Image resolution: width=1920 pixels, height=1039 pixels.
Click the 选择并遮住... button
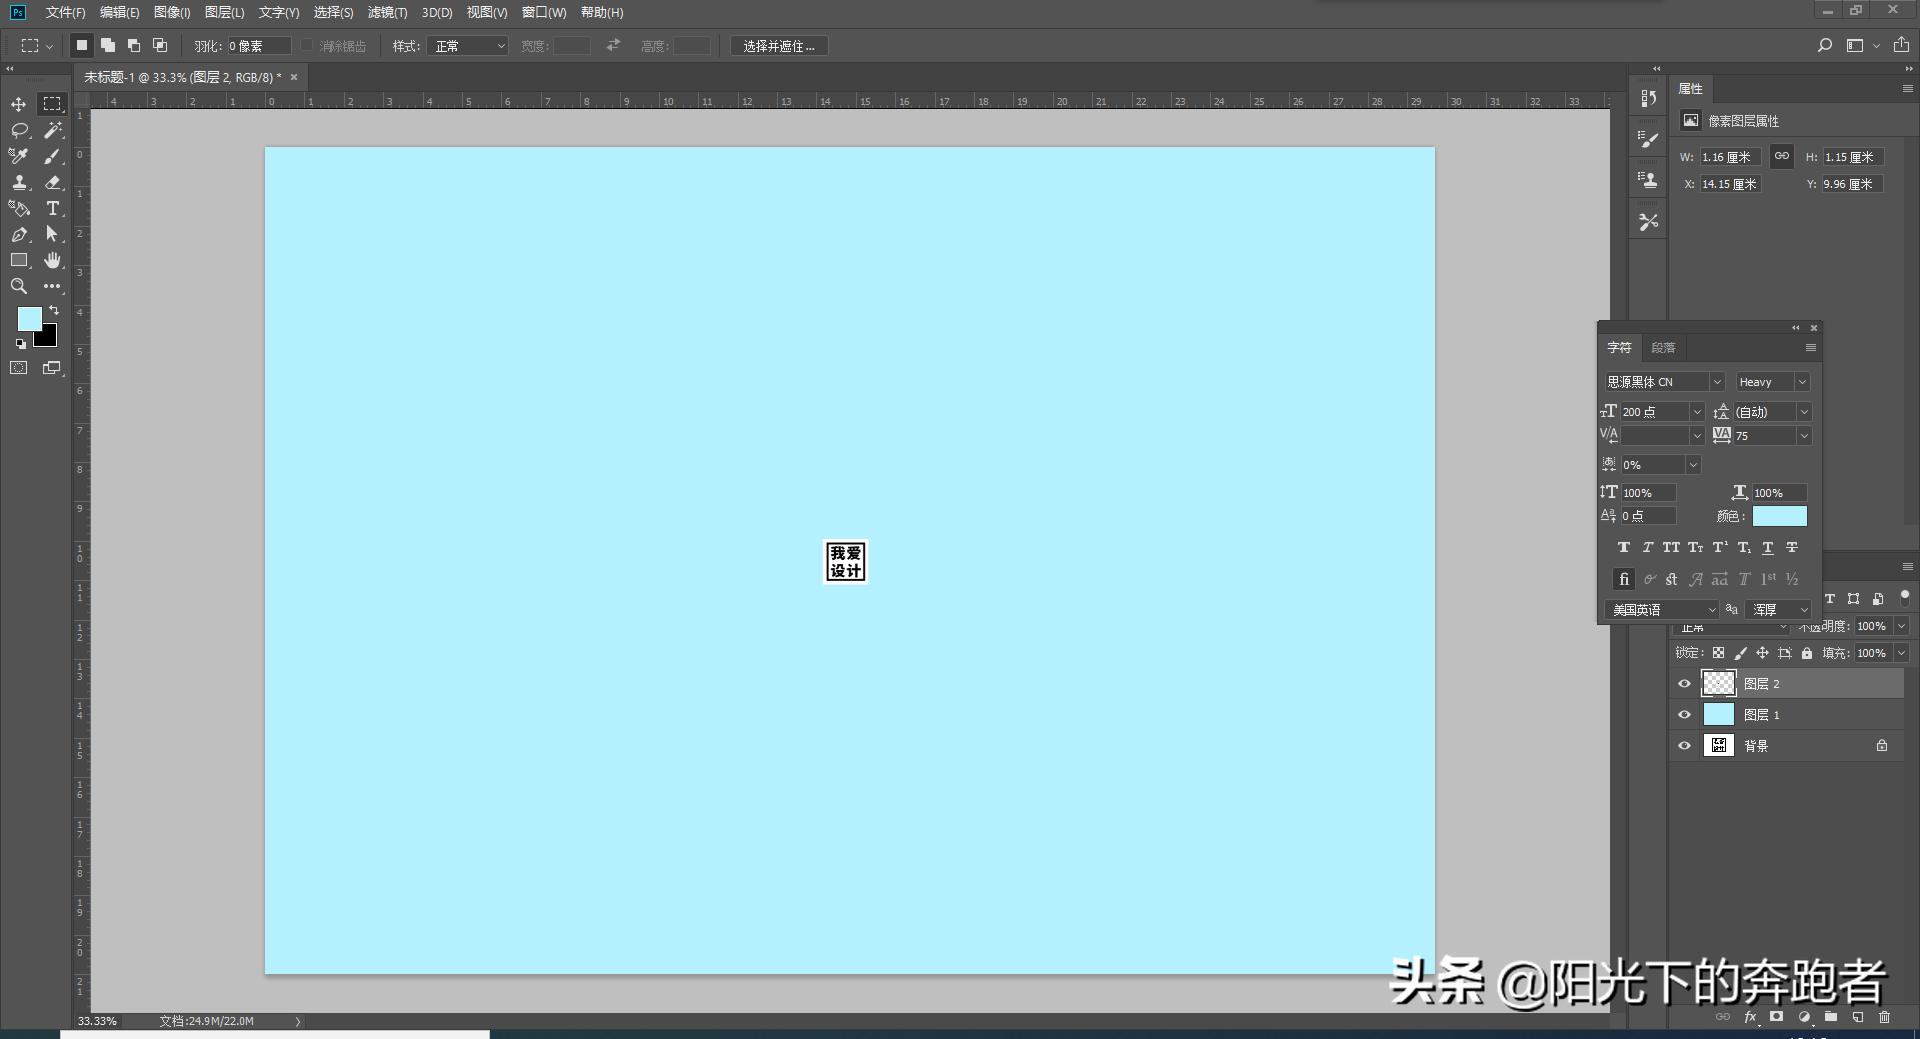tap(779, 46)
